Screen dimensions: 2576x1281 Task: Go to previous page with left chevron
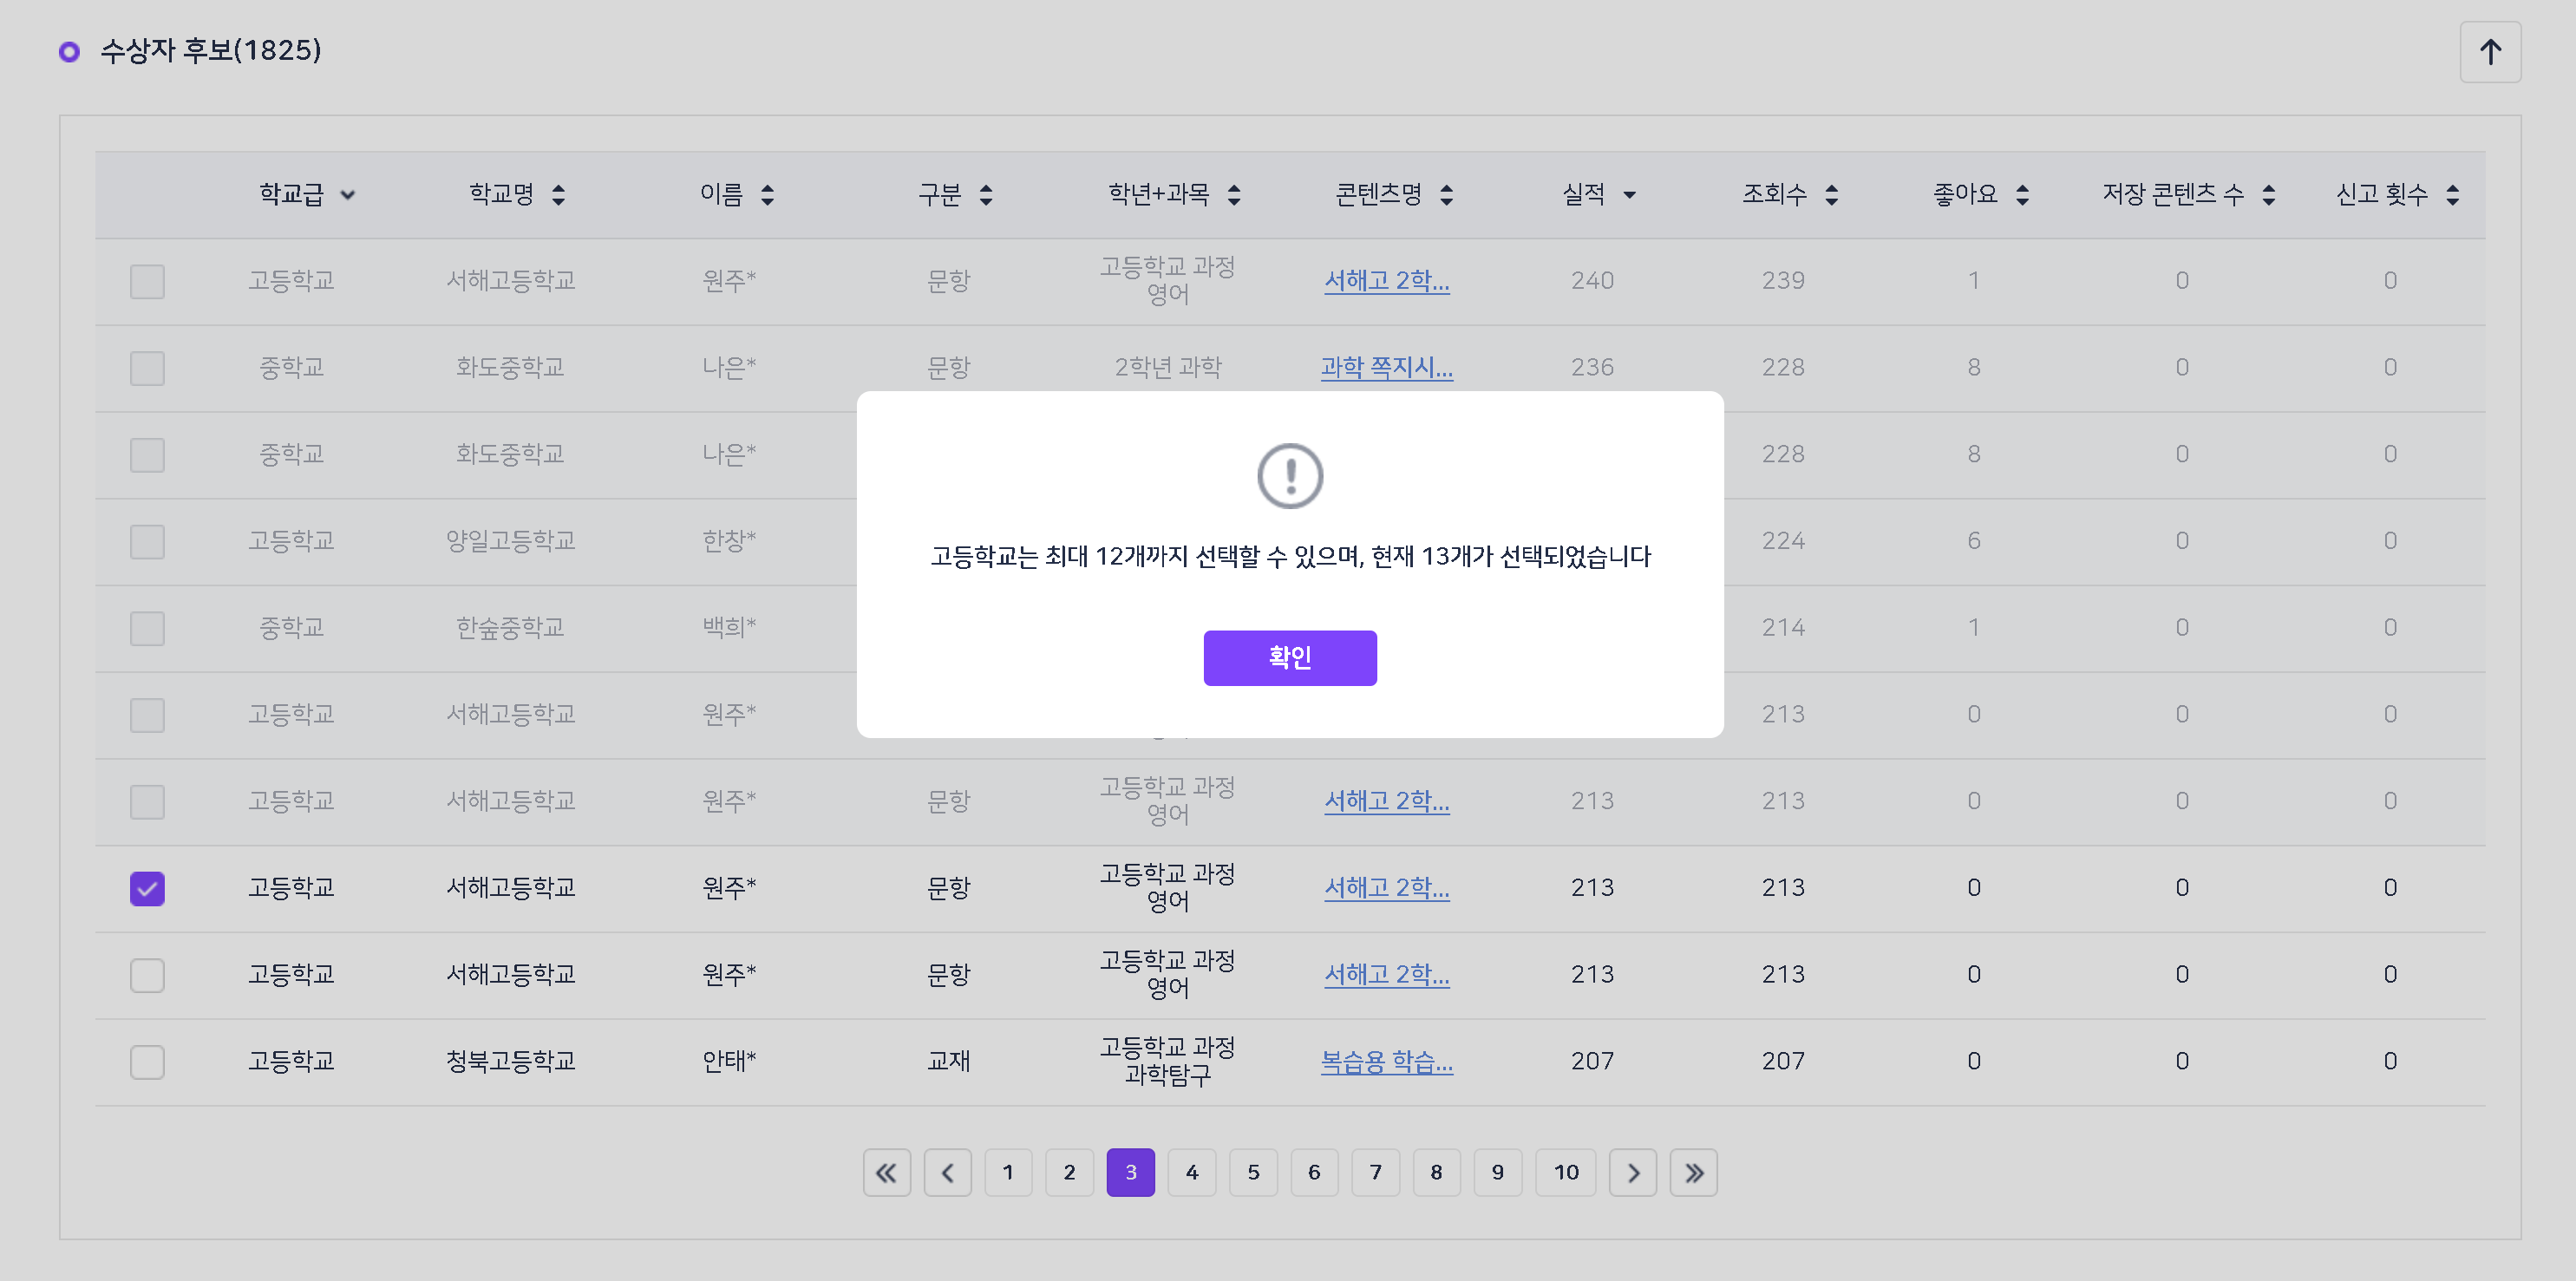947,1172
